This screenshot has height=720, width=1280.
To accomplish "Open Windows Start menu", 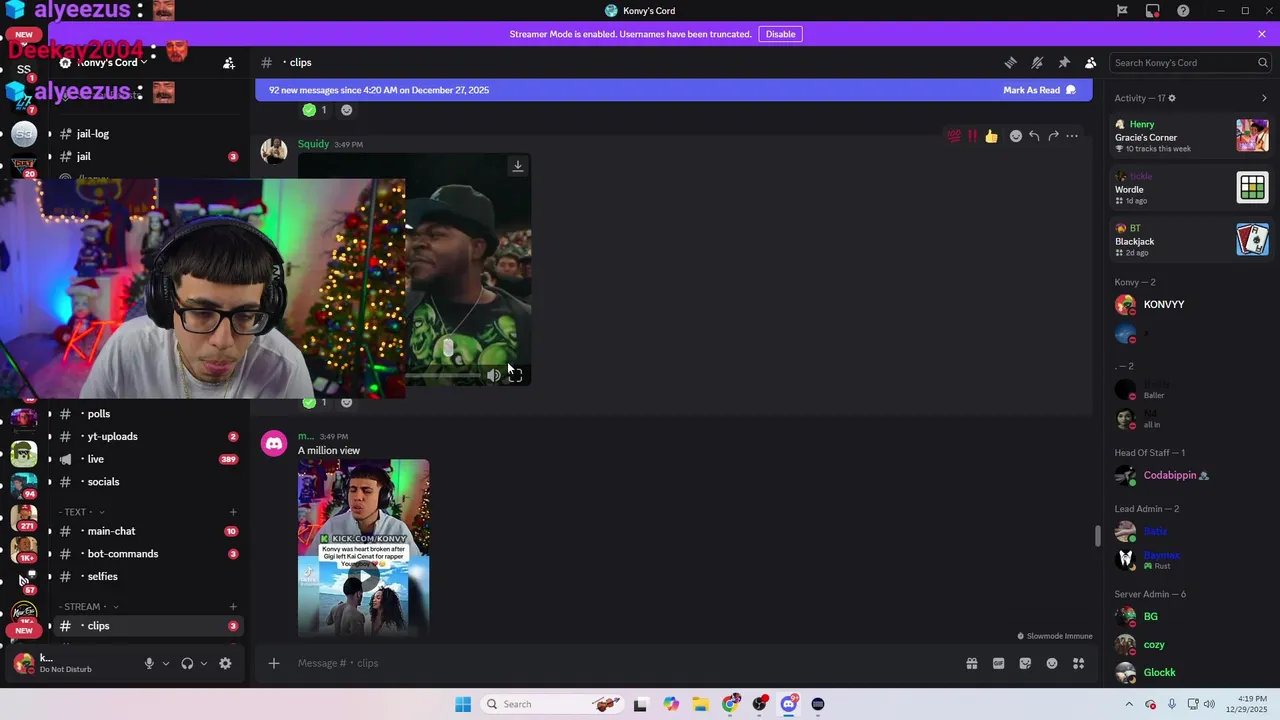I will (x=463, y=704).
